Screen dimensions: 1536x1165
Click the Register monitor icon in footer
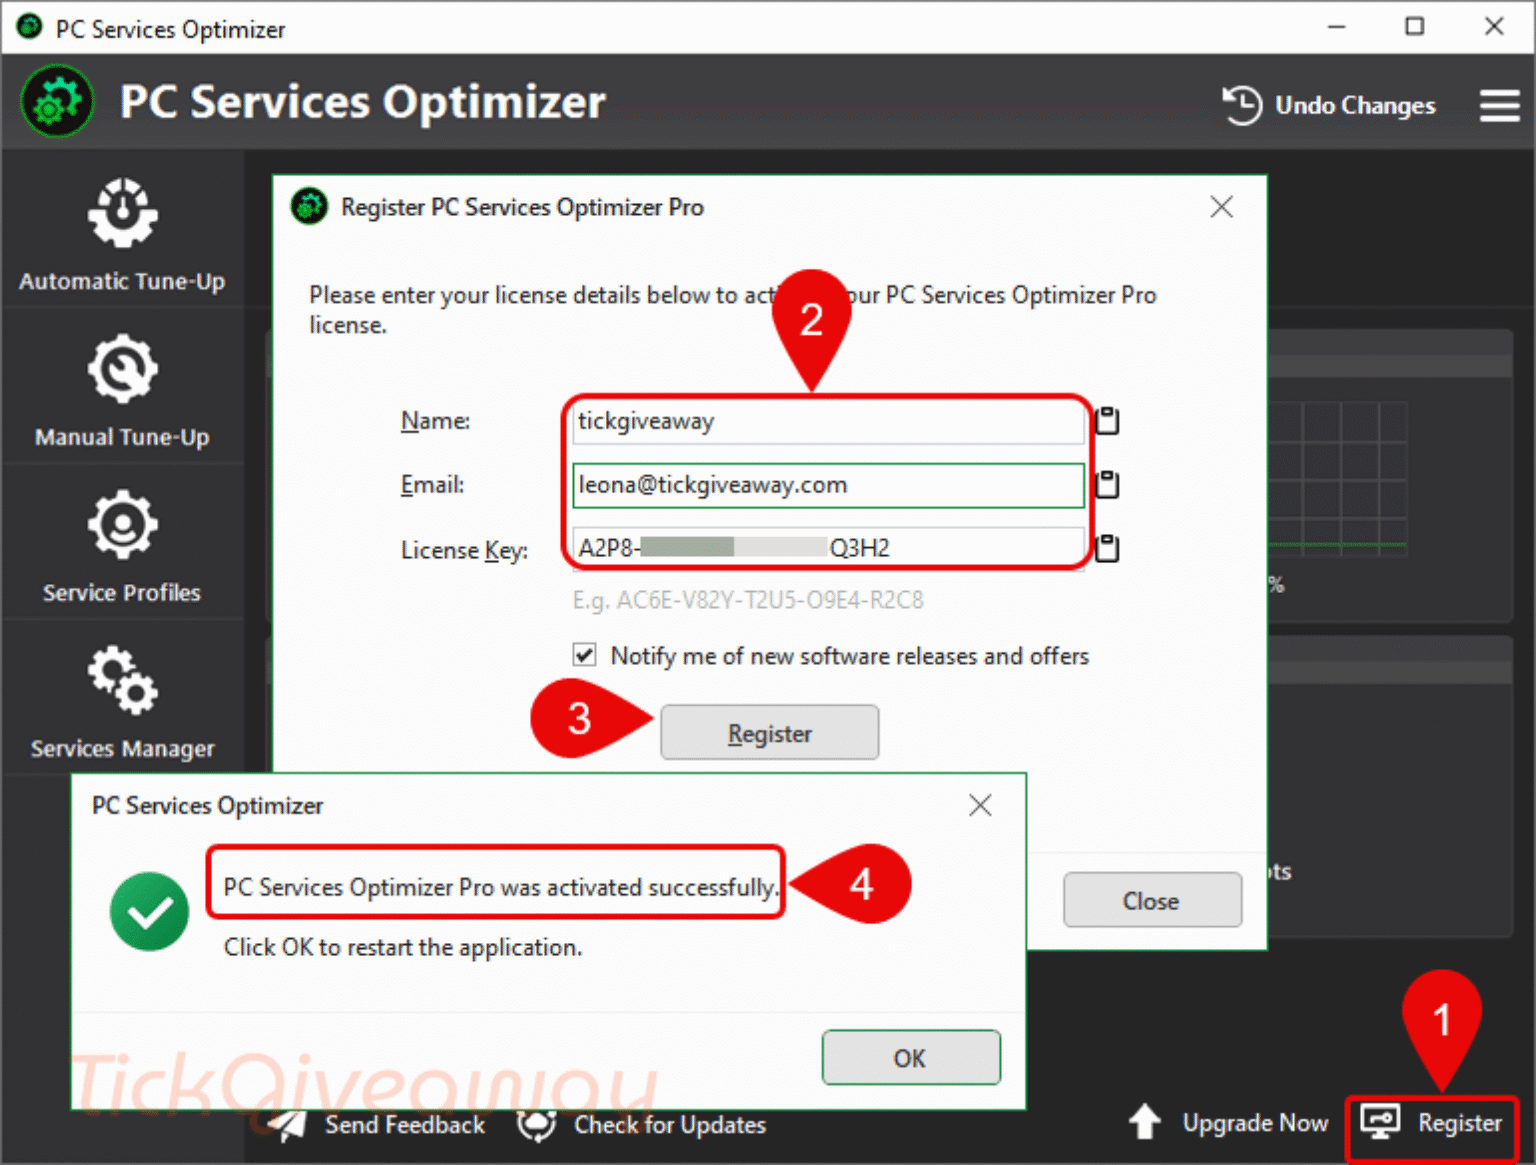1380,1122
